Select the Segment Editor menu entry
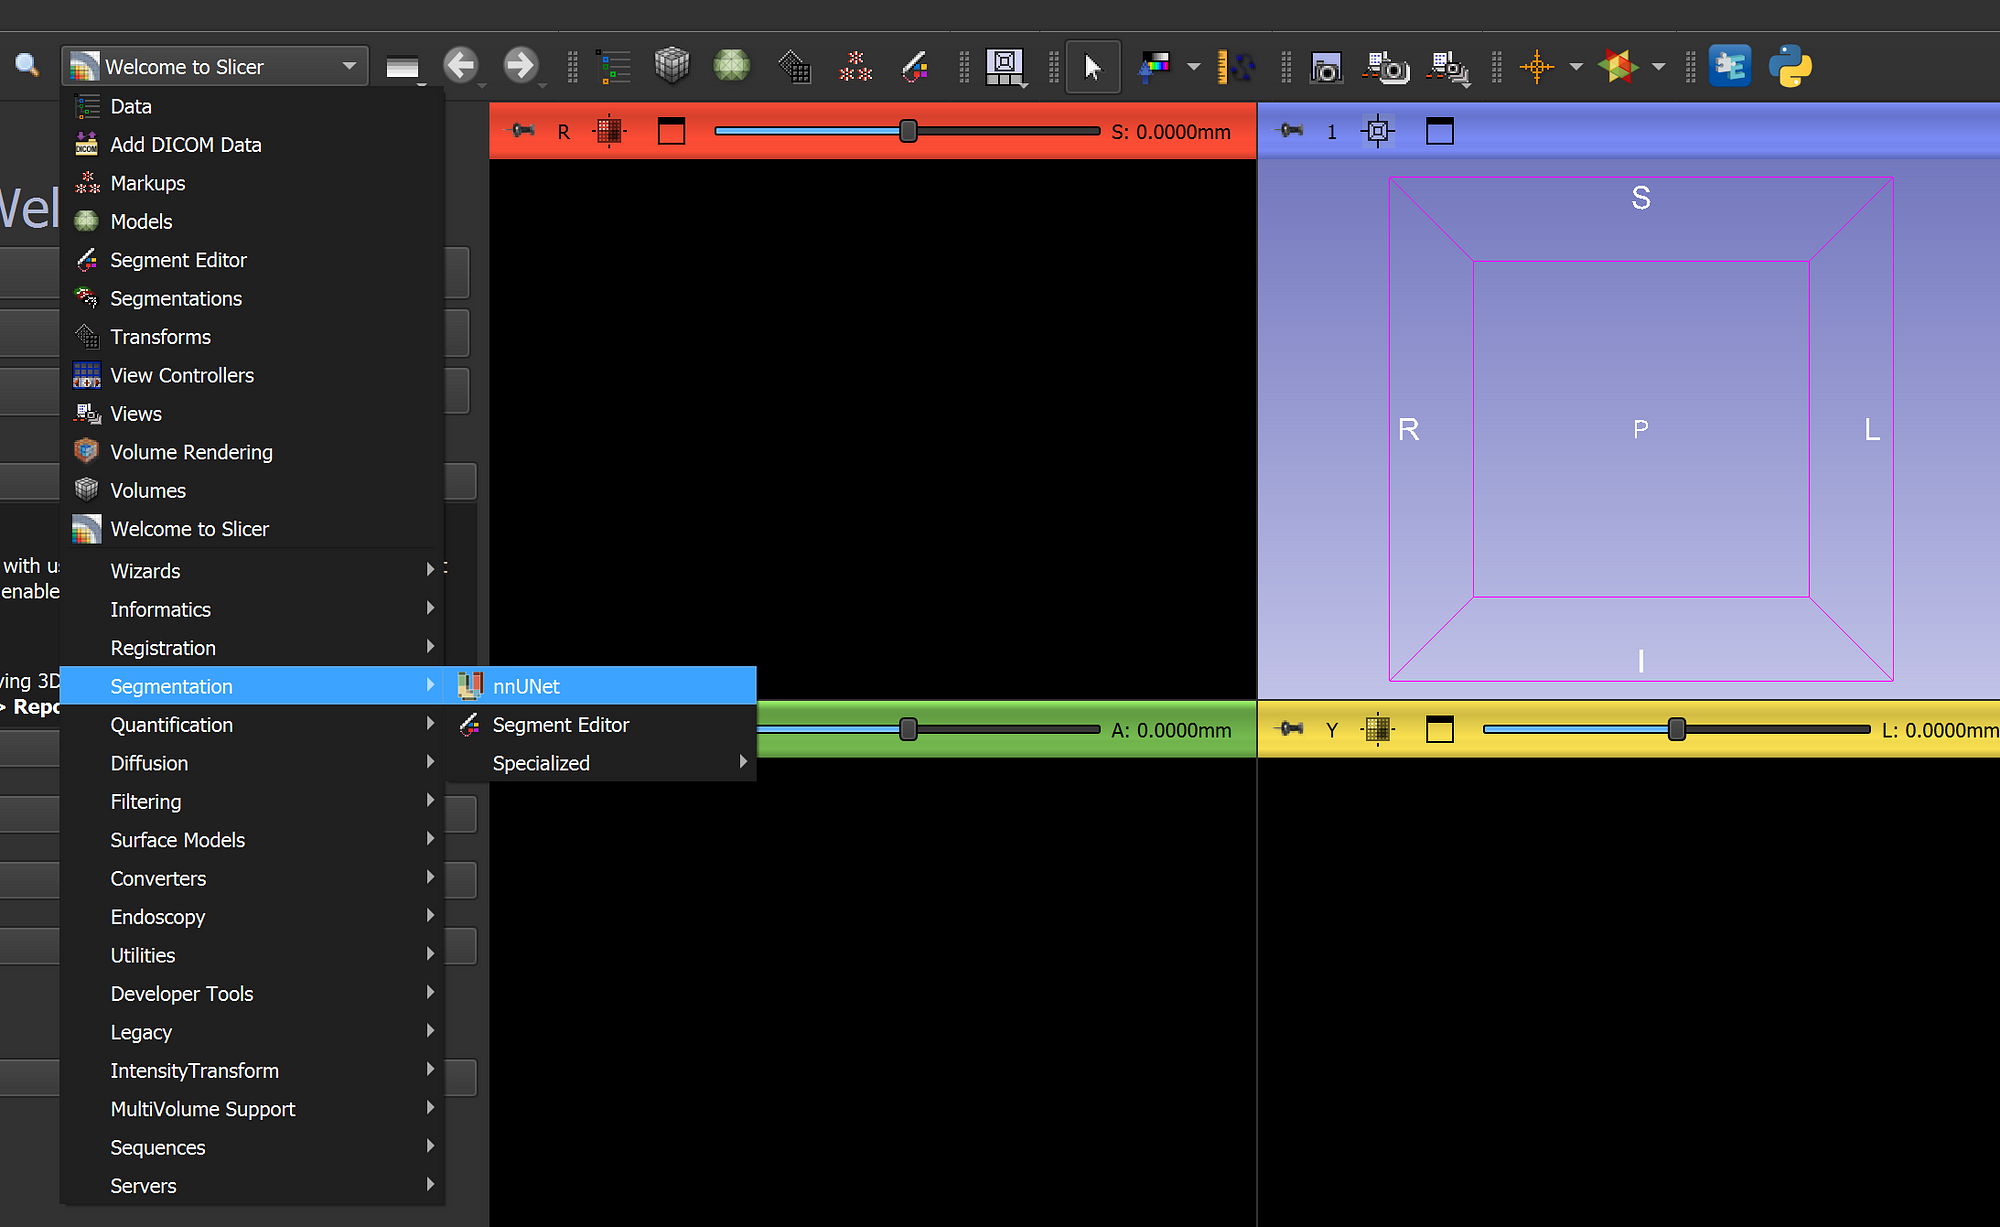The width and height of the screenshot is (2000, 1227). pos(560,724)
